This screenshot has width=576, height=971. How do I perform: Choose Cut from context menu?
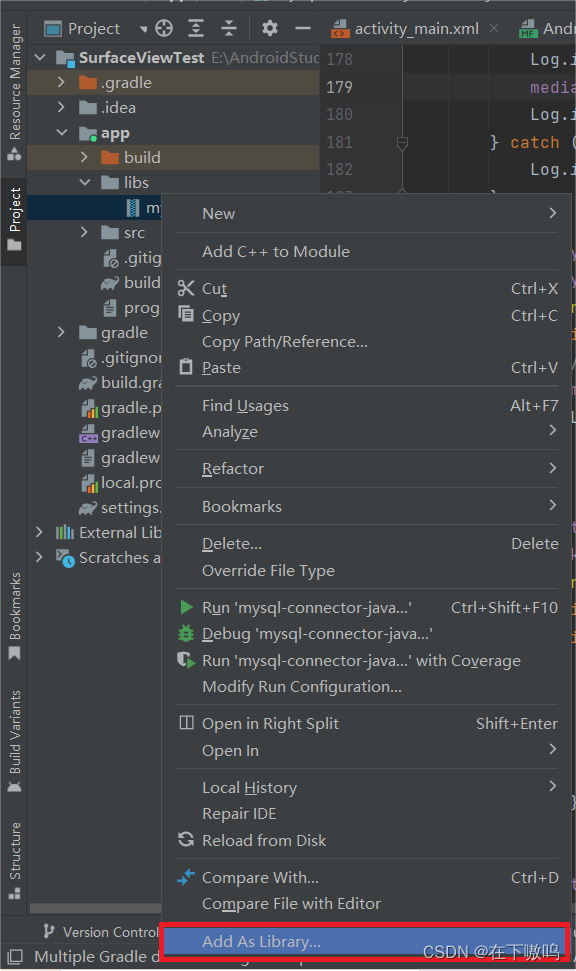click(x=367, y=289)
